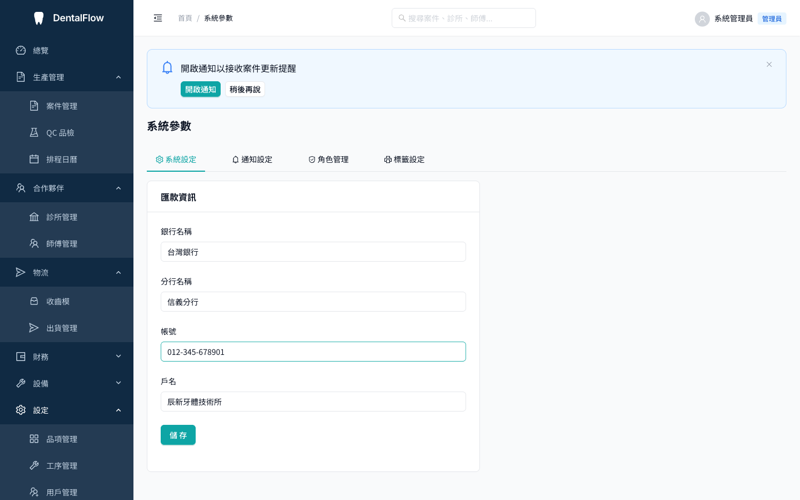Image resolution: width=800 pixels, height=500 pixels.
Task: Click the notification bell icon
Action: click(x=167, y=68)
